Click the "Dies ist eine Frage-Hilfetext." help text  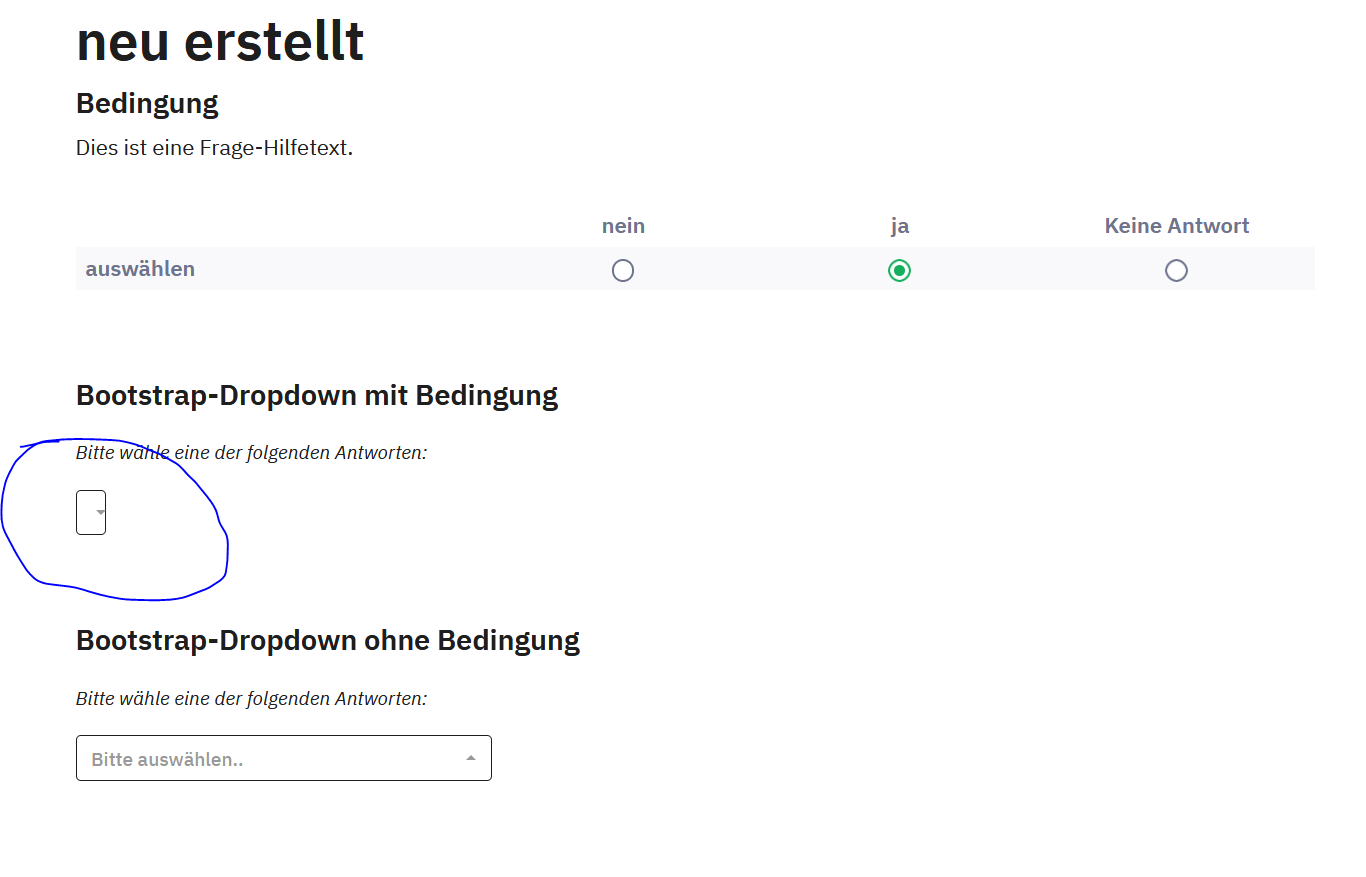(x=214, y=148)
